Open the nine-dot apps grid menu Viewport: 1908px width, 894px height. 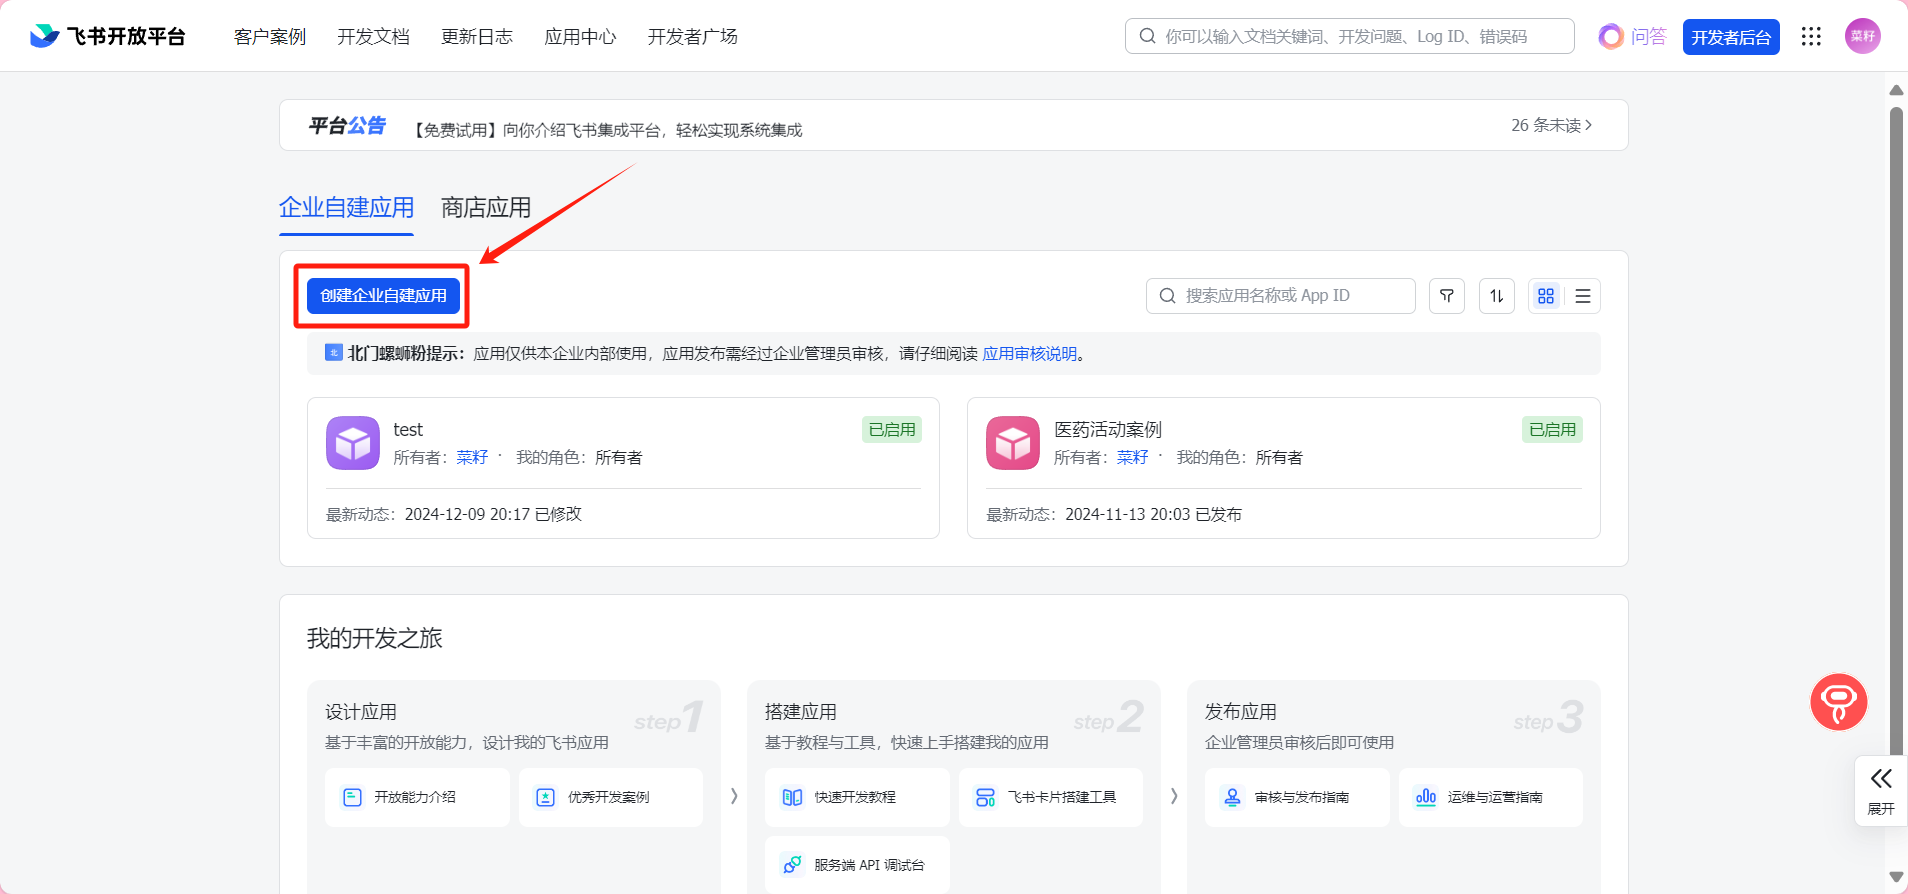(x=1811, y=37)
